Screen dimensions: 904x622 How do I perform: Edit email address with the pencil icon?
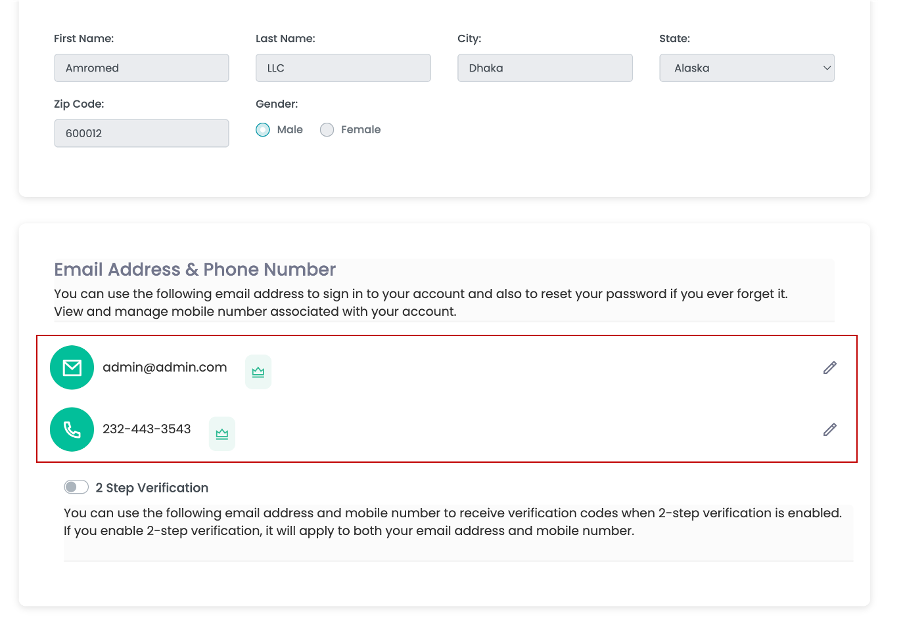coord(830,367)
